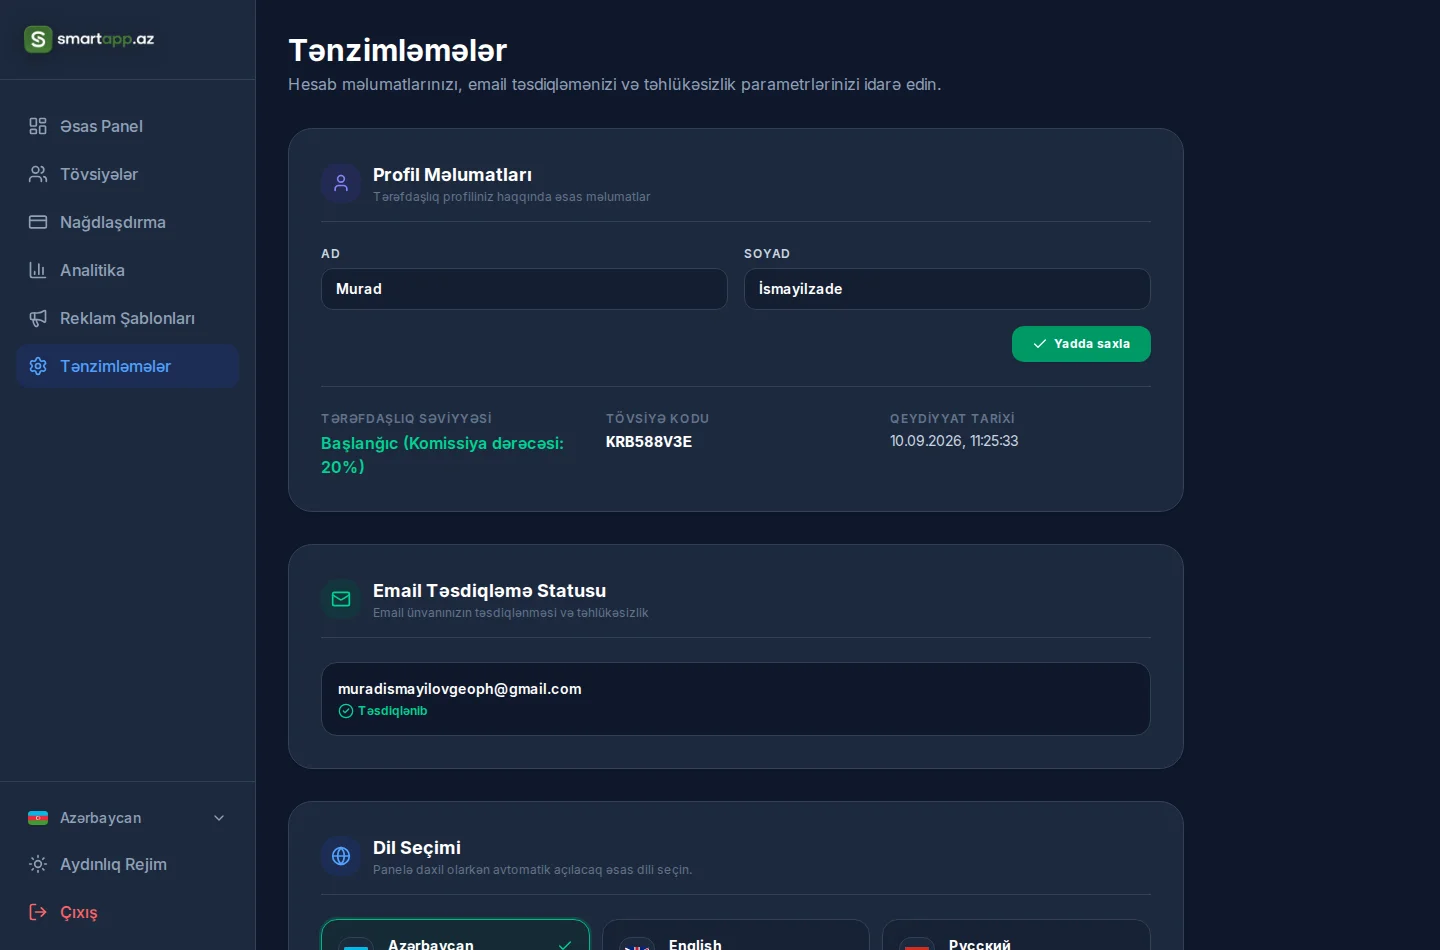This screenshot has height=950, width=1440.
Task: Click the Tənzimləmələr gear icon
Action: point(38,366)
